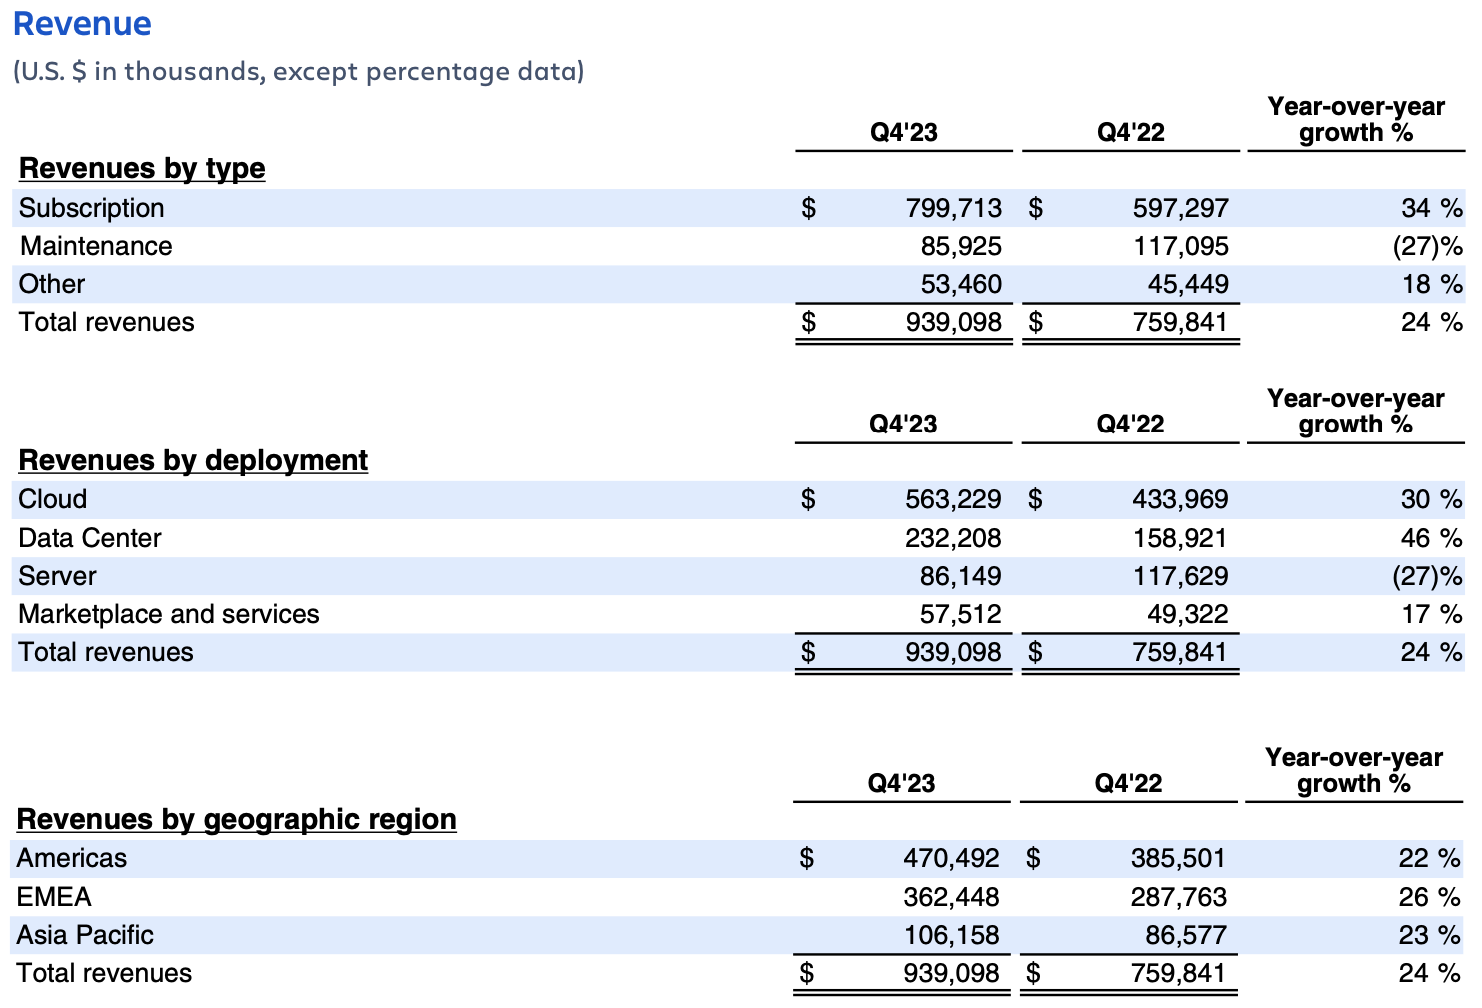Select Asia Pacific Q4'22 value 86,577
Image resolution: width=1482 pixels, height=1008 pixels.
(1185, 935)
